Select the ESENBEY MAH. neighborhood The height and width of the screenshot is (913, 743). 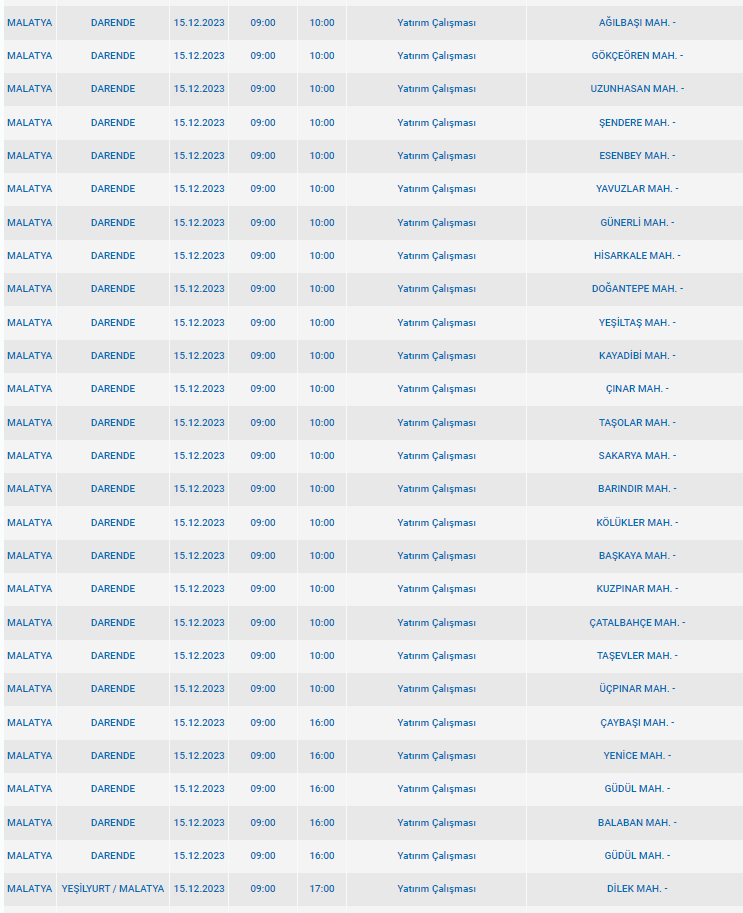coord(637,155)
